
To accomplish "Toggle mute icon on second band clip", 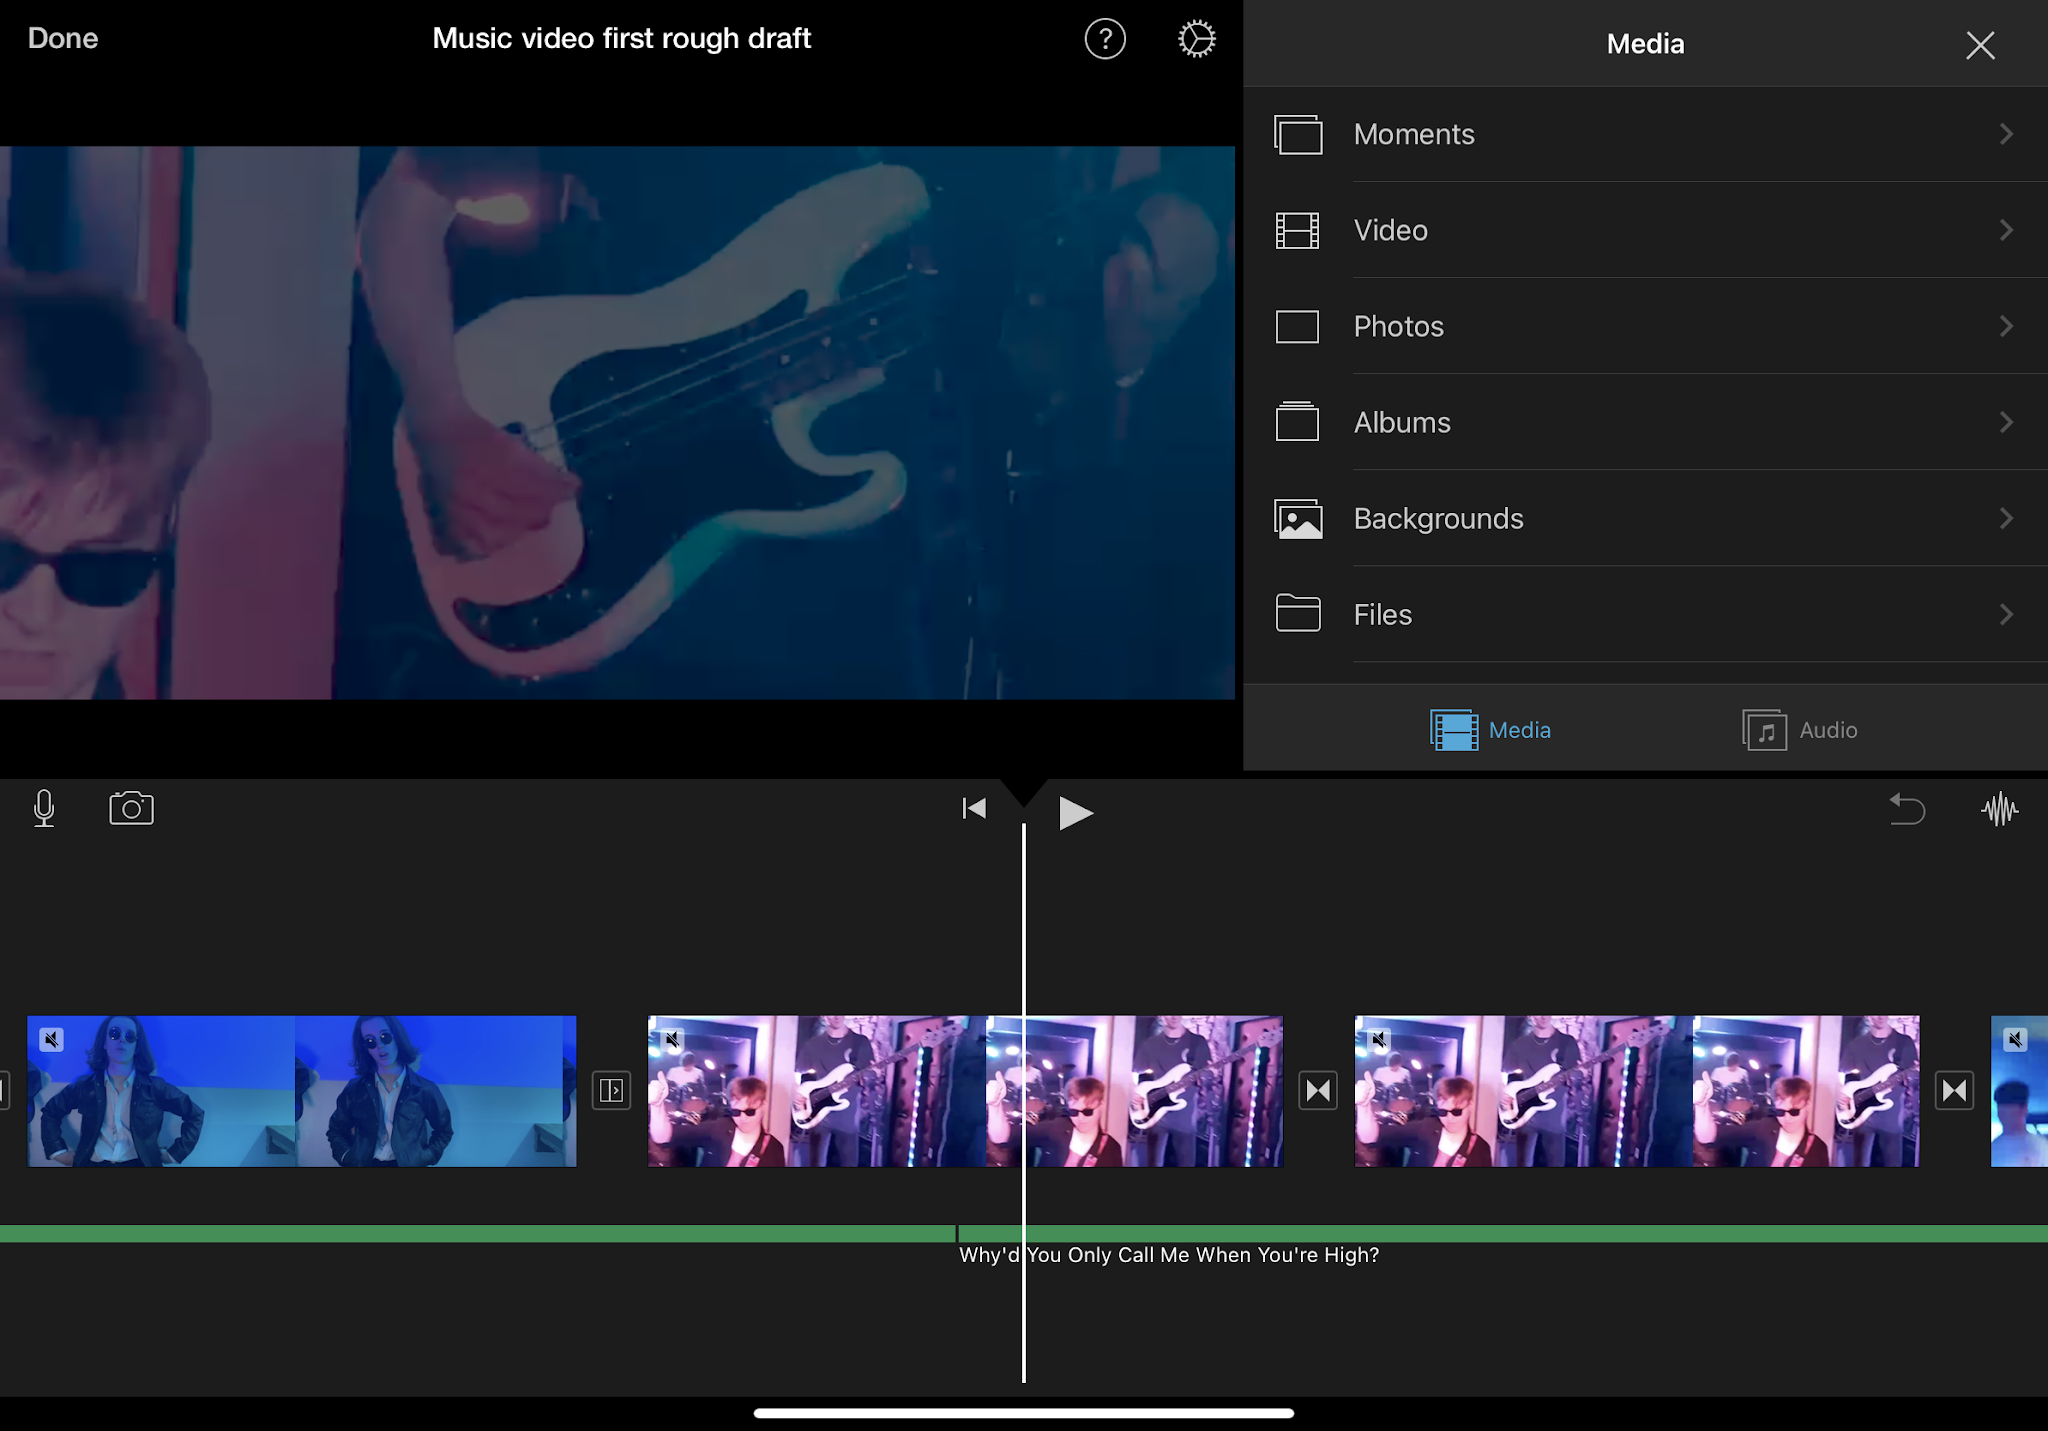I will tap(1379, 1040).
